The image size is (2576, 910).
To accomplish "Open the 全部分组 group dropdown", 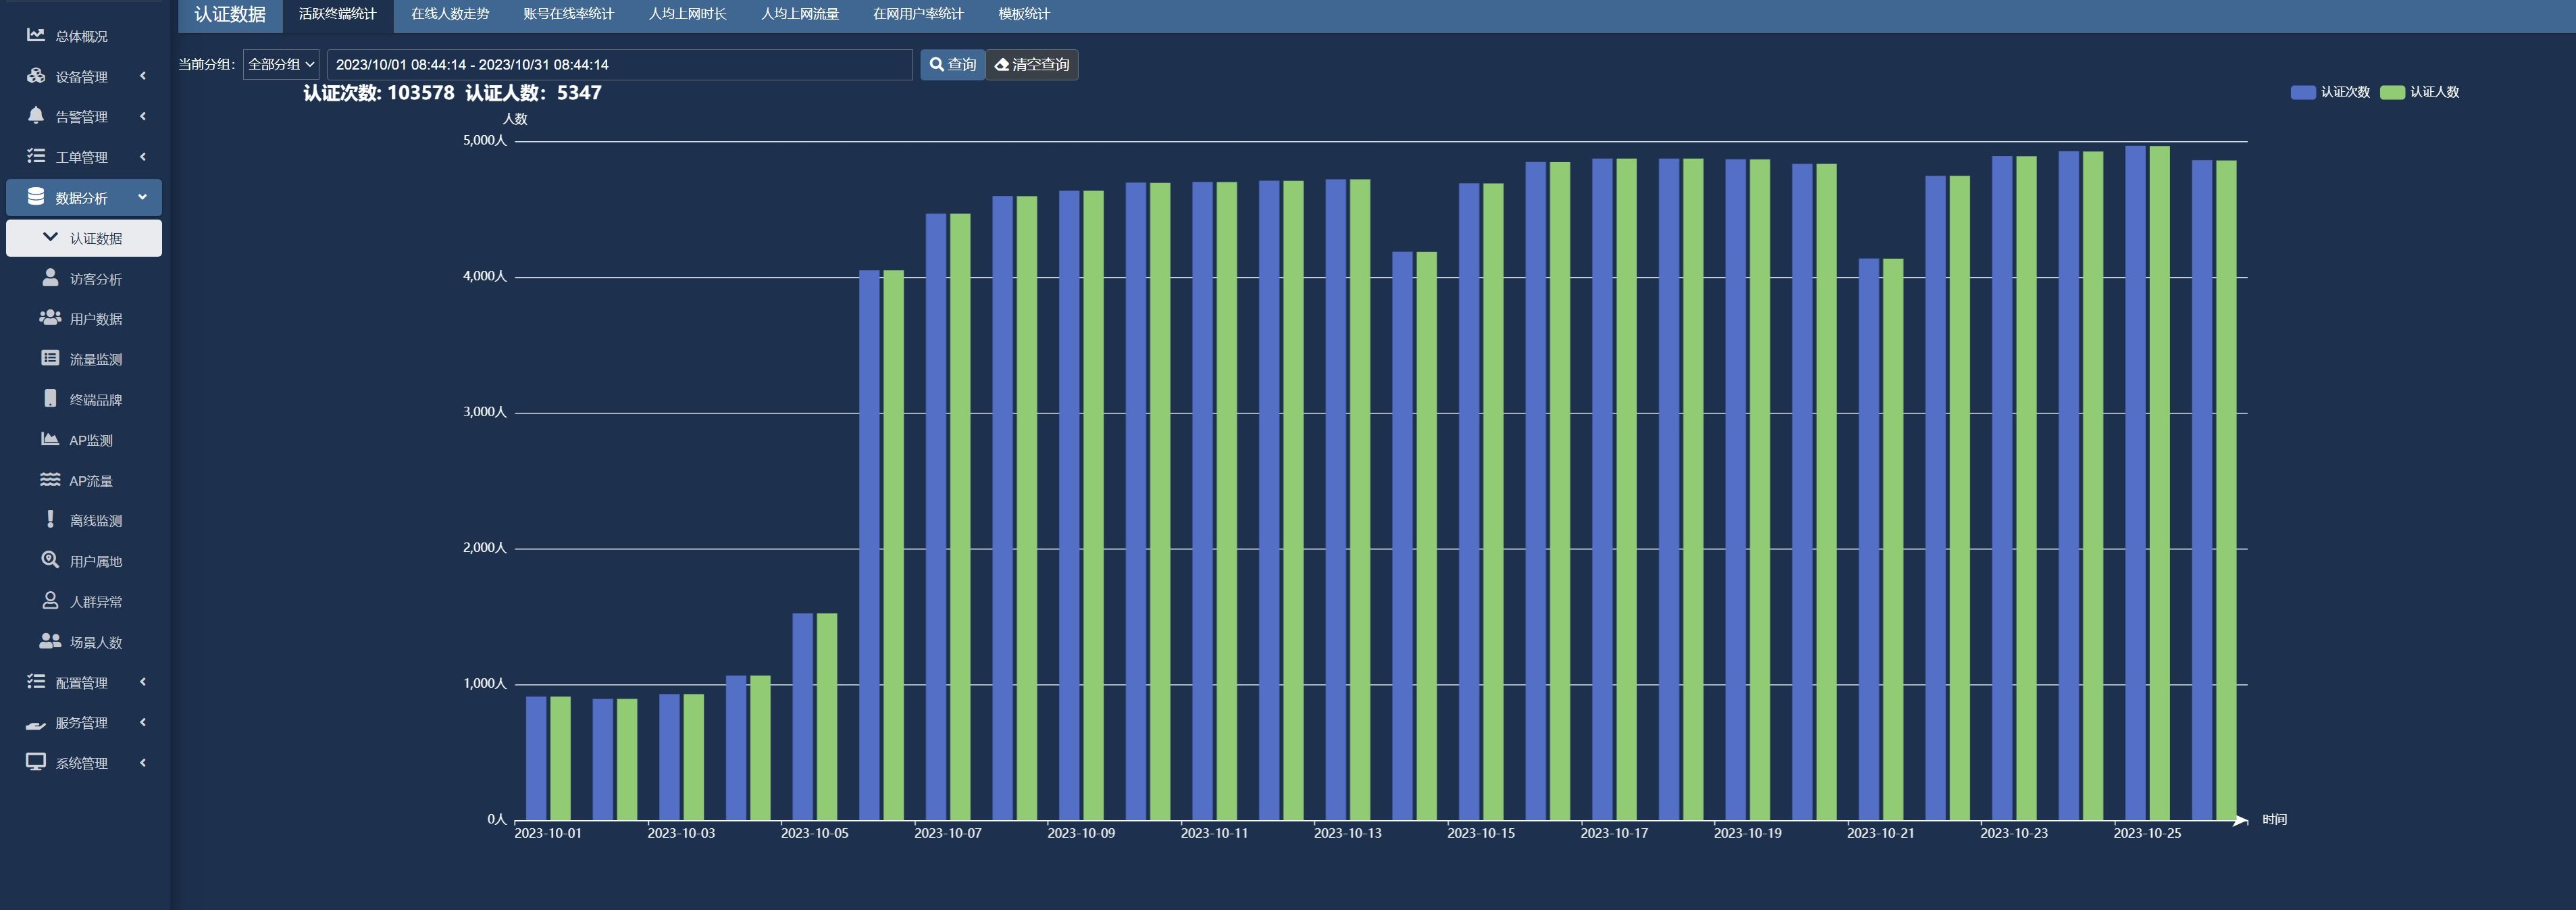I will pos(281,64).
